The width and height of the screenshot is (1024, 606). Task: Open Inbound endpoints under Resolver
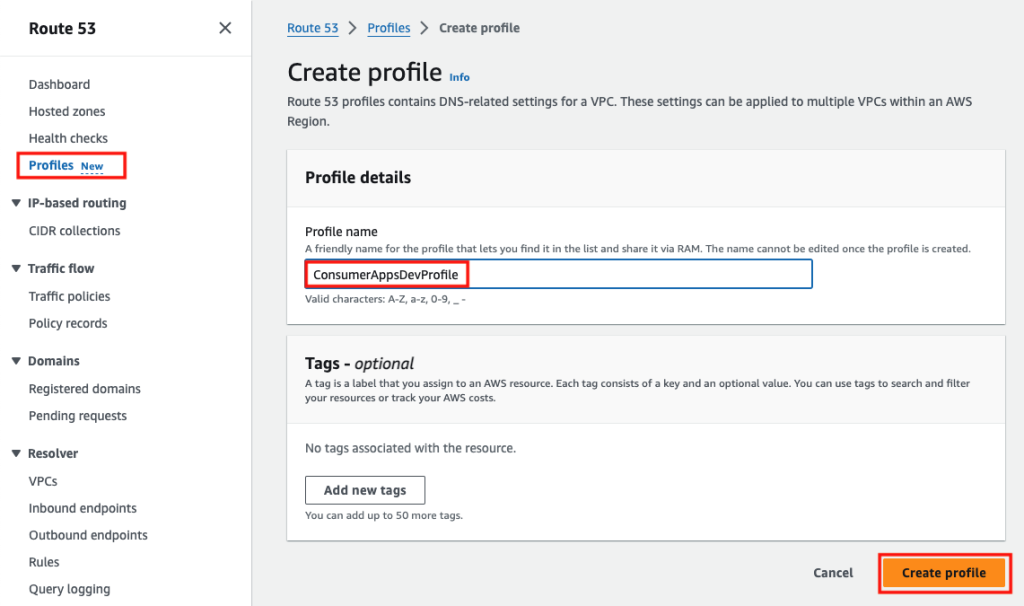tap(82, 508)
